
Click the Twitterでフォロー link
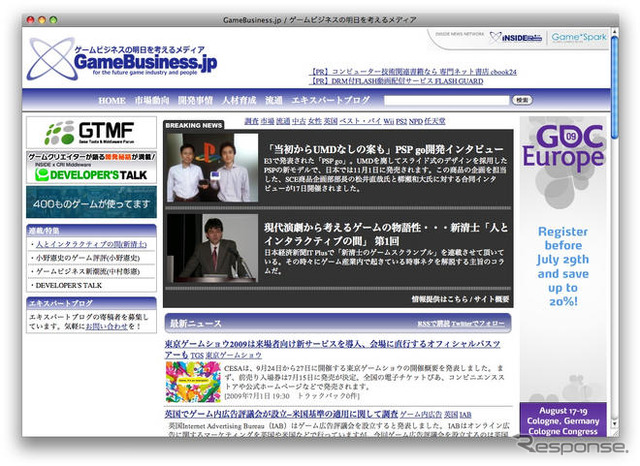tap(478, 324)
